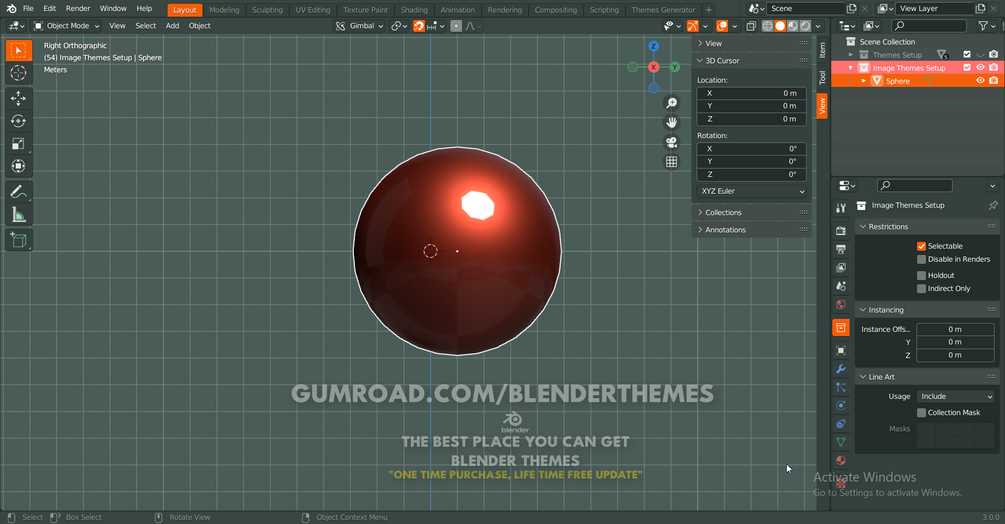Open the File menu
Screen dimensions: 1005x524
(28, 8)
